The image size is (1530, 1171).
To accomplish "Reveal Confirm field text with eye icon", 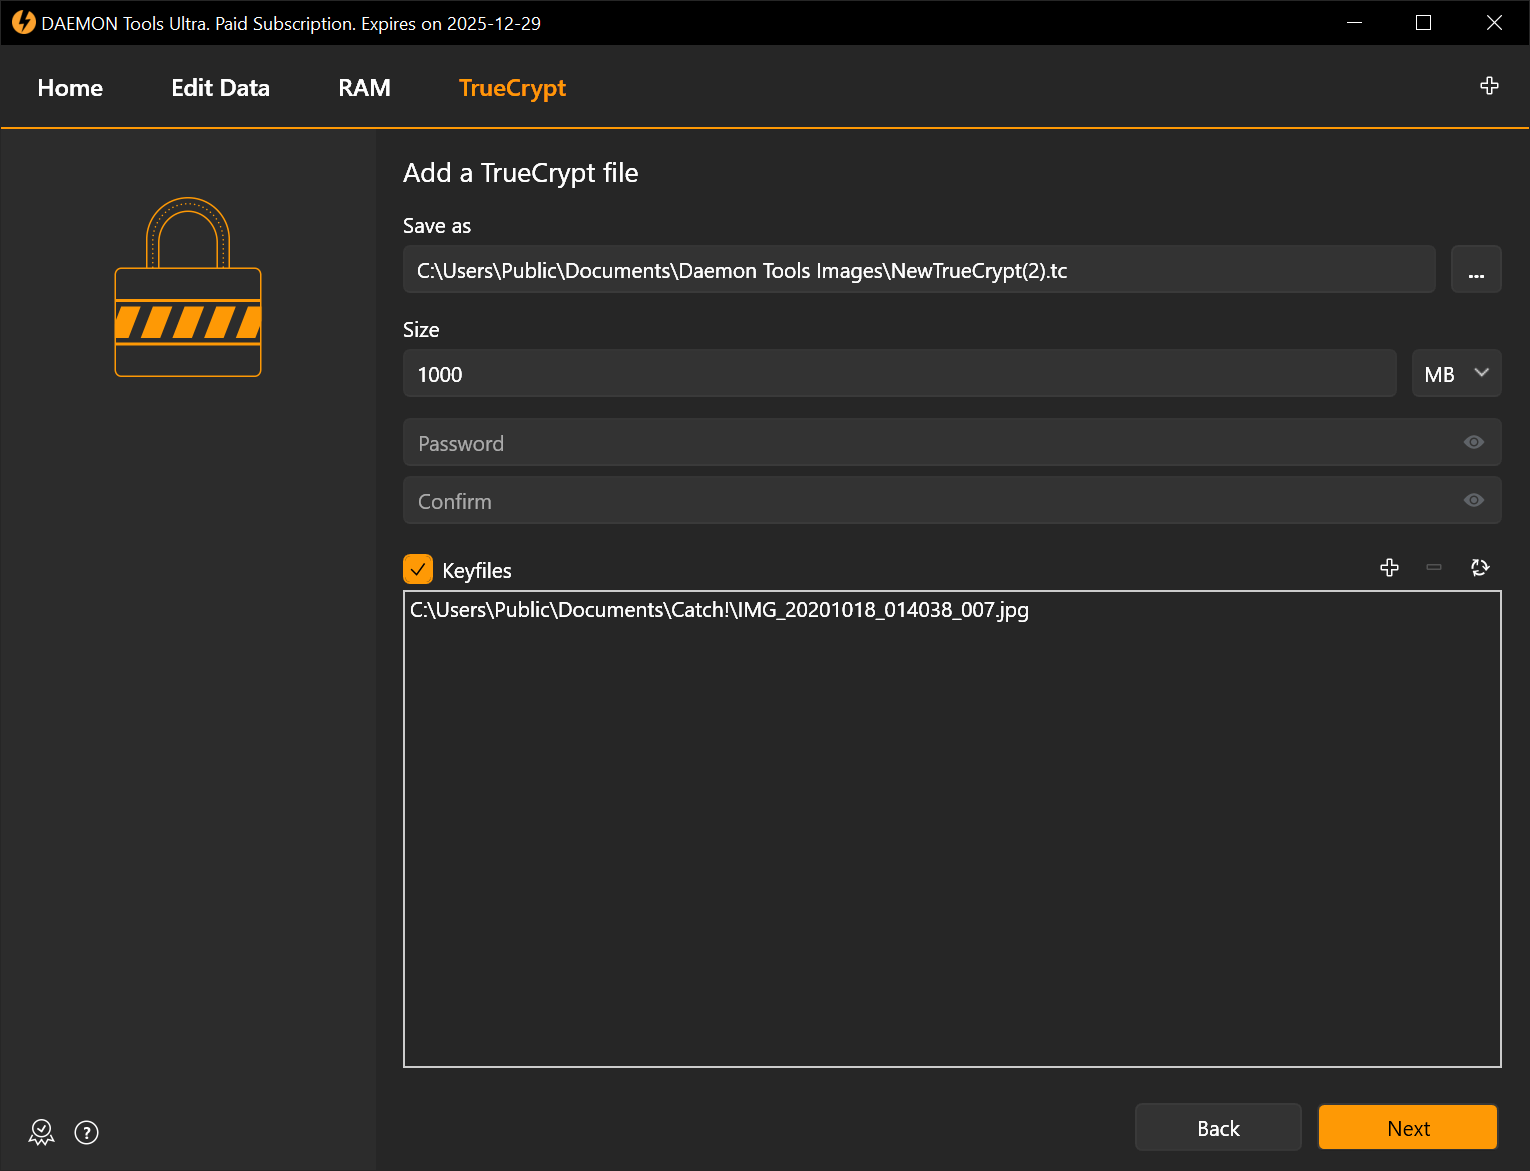I will 1473,500.
